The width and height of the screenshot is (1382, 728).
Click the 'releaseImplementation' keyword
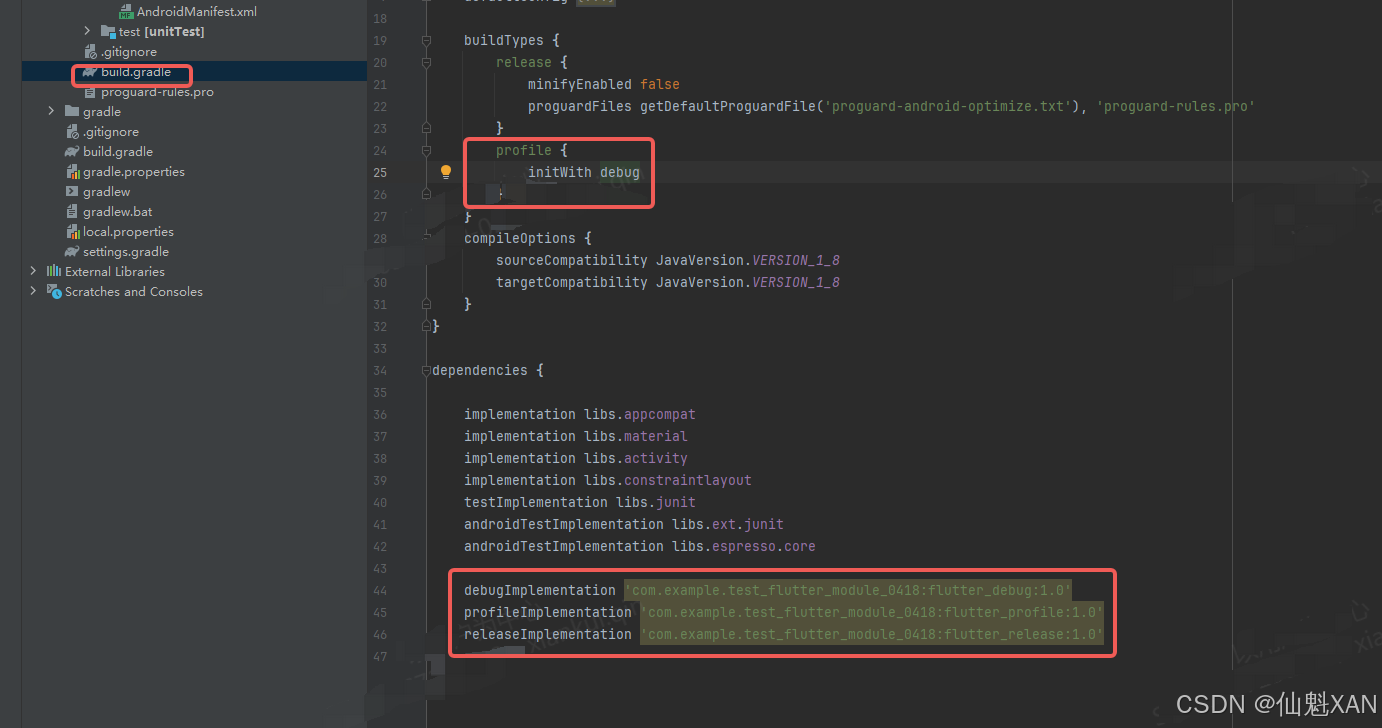(x=548, y=635)
